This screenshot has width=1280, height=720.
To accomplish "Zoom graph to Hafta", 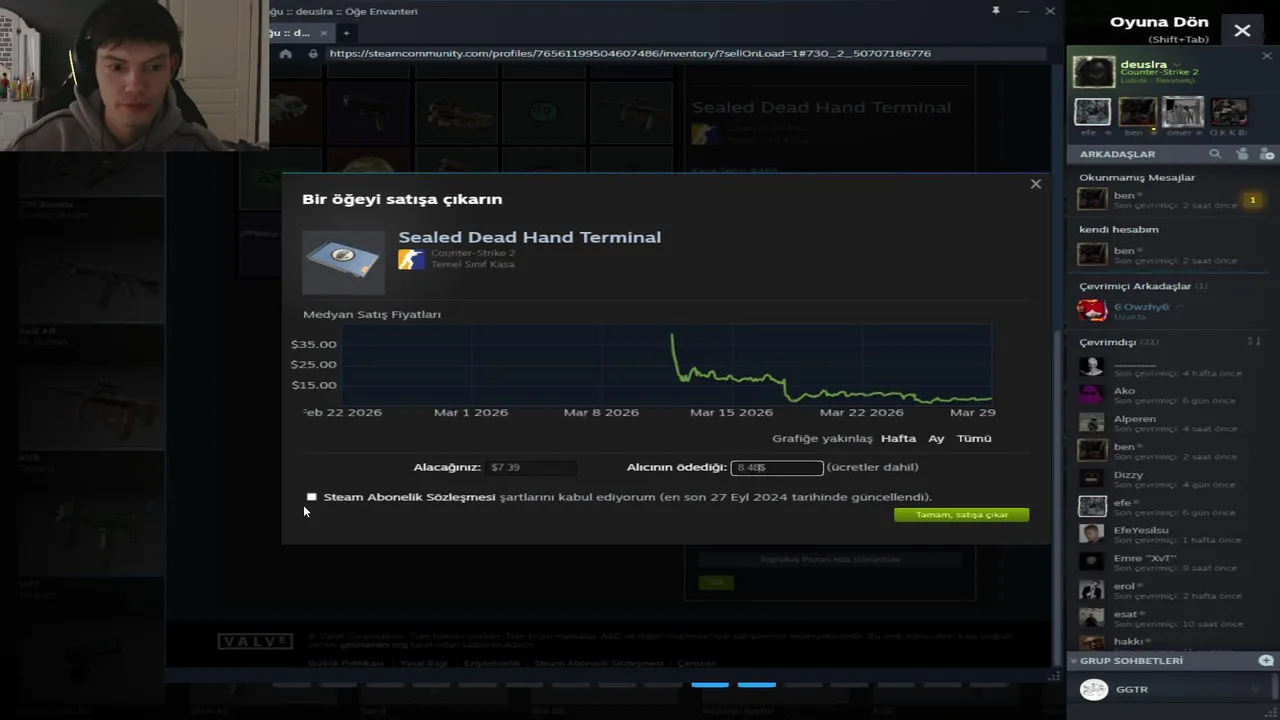I will pos(898,438).
